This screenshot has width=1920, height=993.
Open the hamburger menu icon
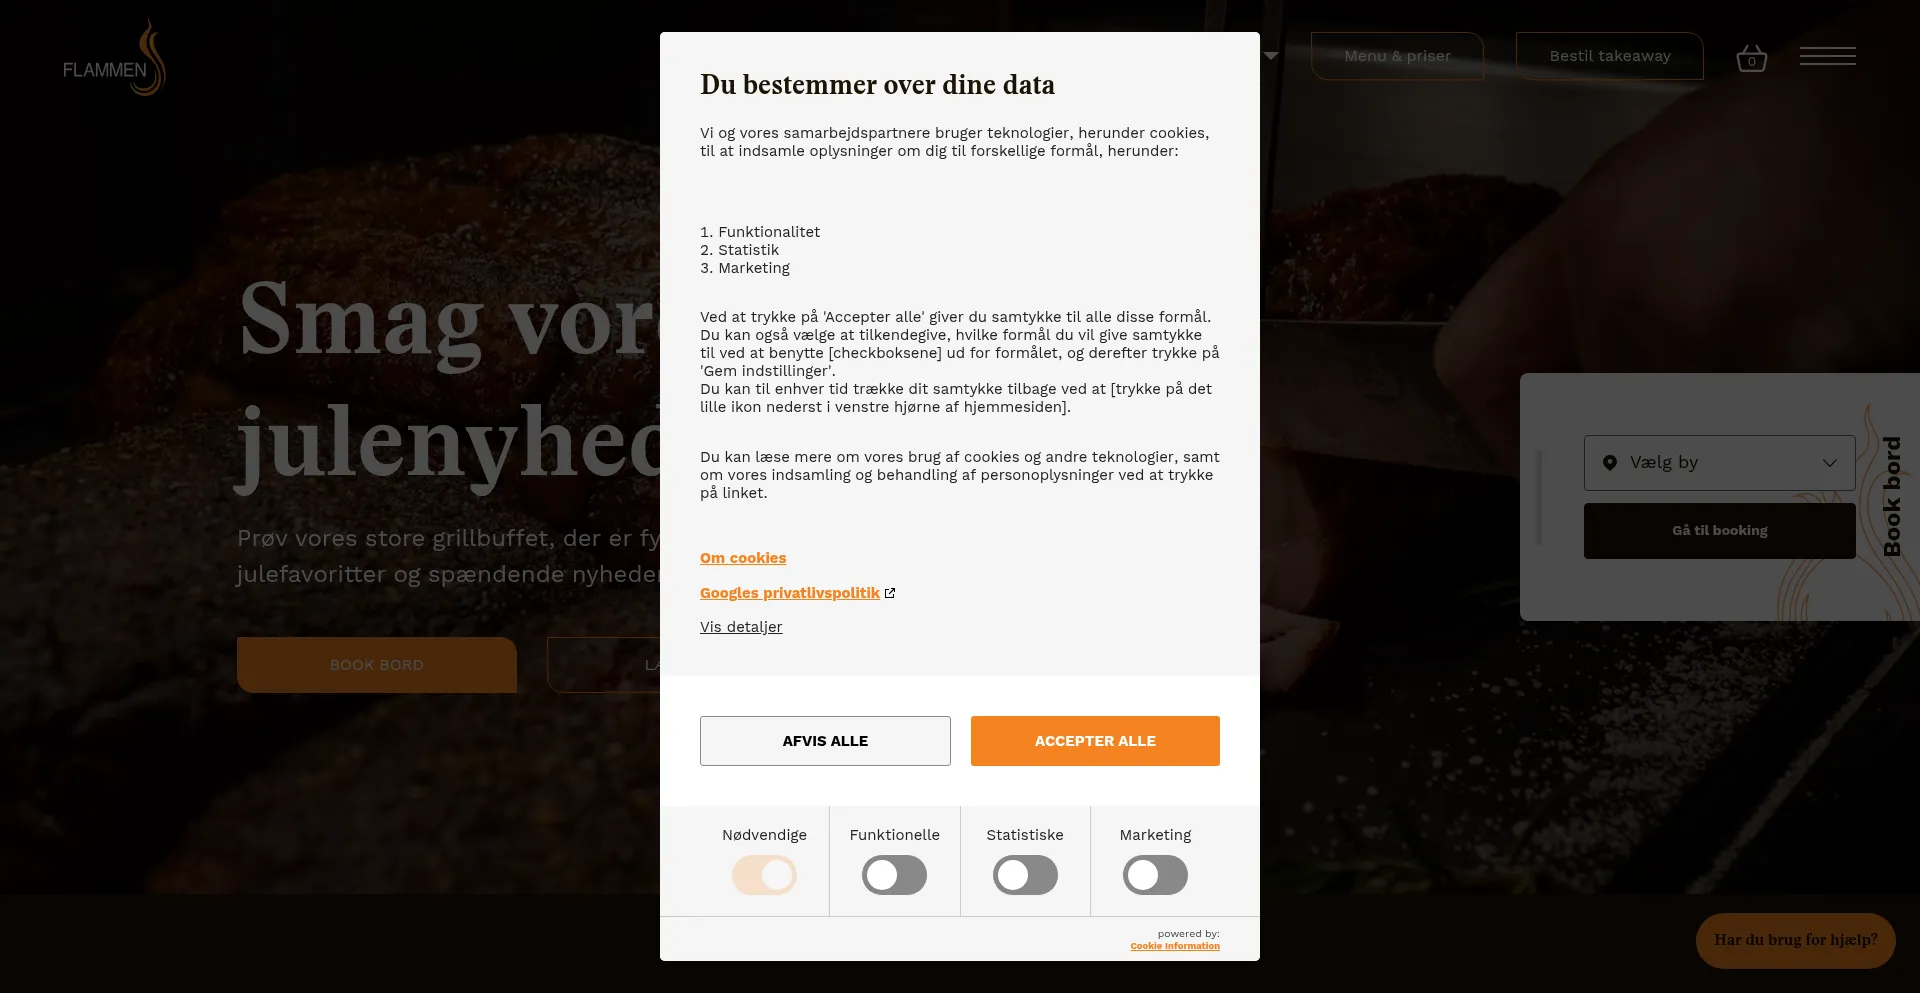pos(1827,56)
